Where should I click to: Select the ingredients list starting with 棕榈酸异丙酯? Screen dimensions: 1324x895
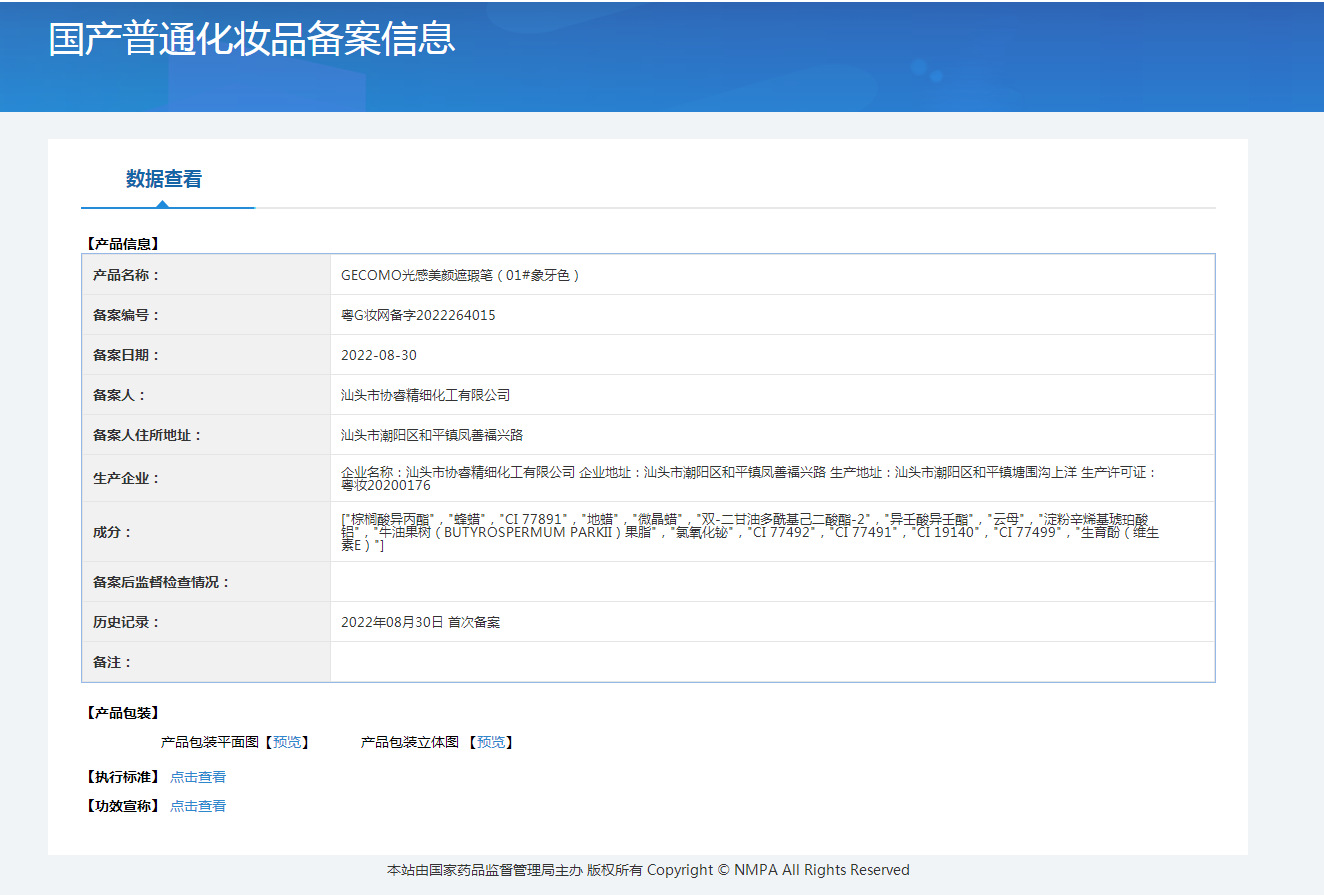click(x=751, y=532)
